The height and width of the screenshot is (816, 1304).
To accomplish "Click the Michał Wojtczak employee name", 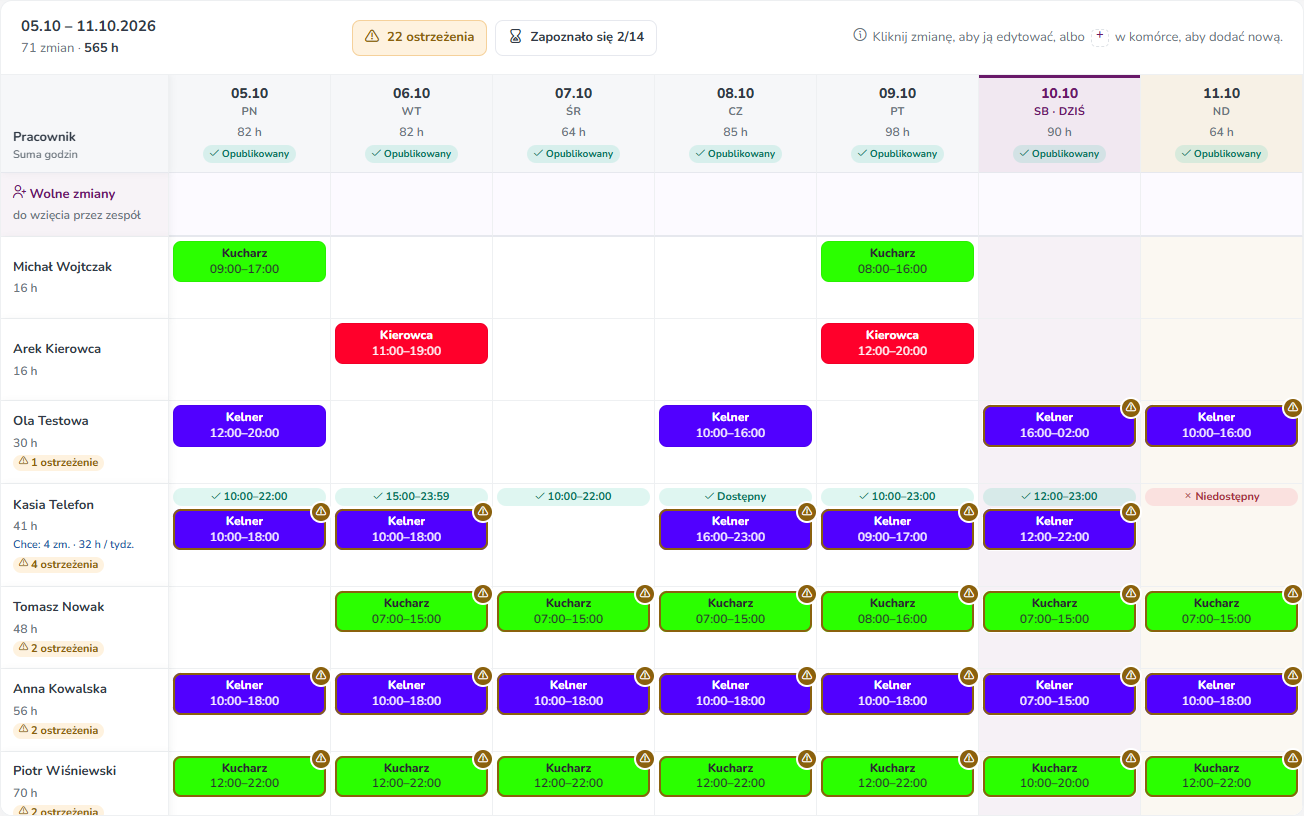I will 62,267.
